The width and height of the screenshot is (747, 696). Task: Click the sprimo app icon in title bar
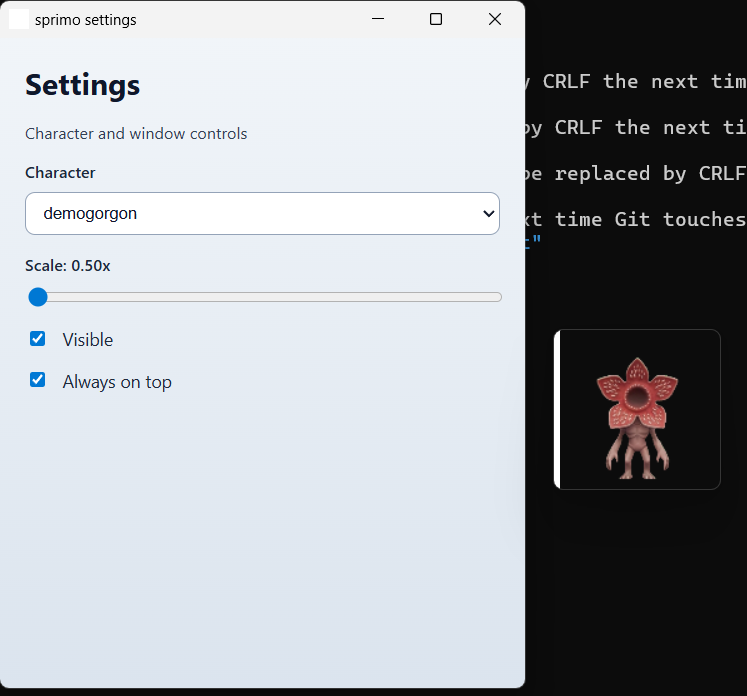click(19, 19)
